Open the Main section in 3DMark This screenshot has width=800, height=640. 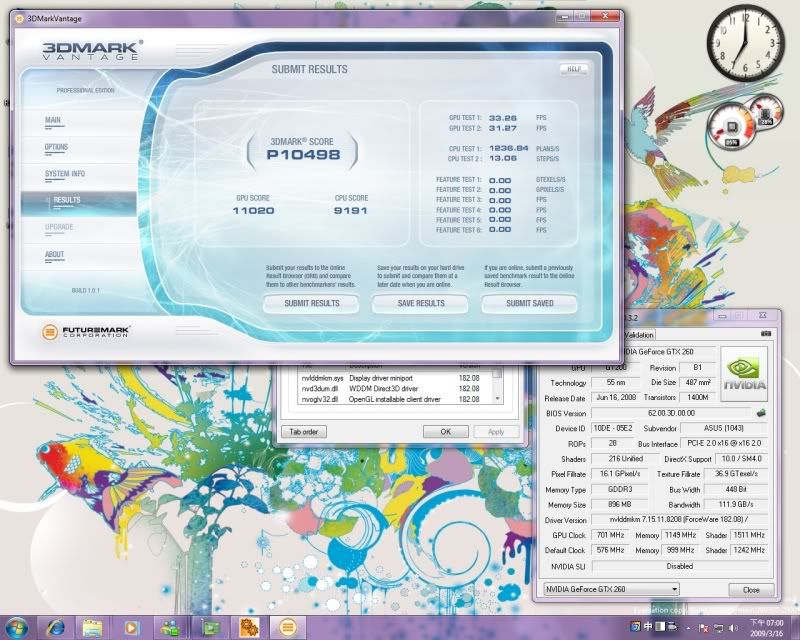53,120
